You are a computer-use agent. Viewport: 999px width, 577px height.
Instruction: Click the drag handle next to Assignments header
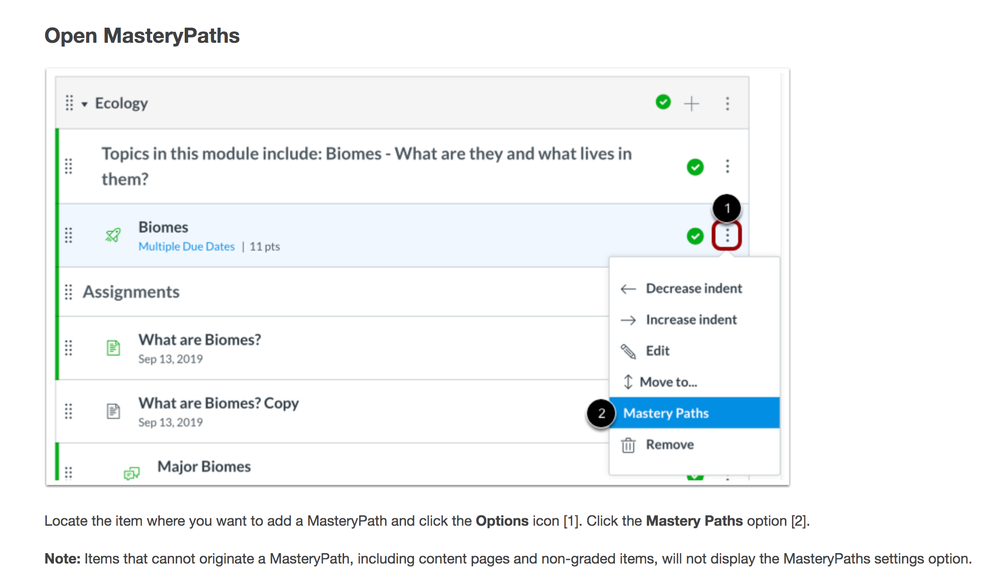[69, 292]
